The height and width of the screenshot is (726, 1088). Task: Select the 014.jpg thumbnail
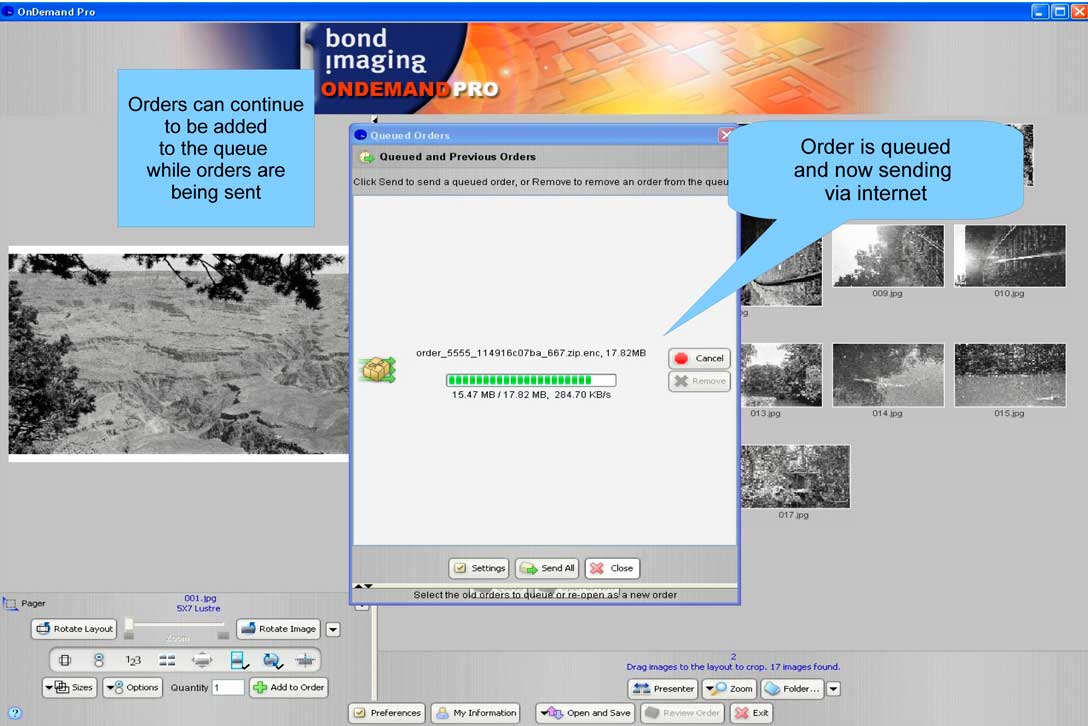click(887, 375)
